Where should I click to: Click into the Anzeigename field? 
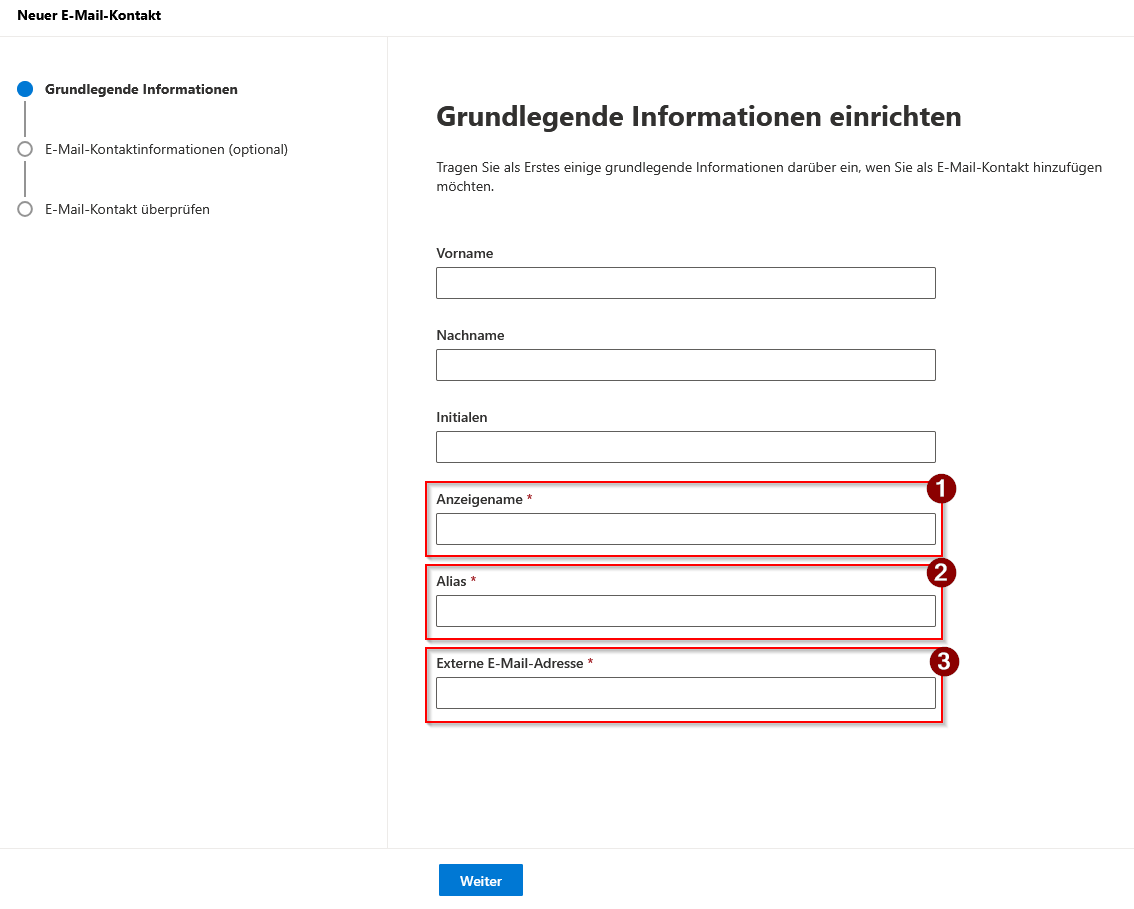tap(685, 529)
